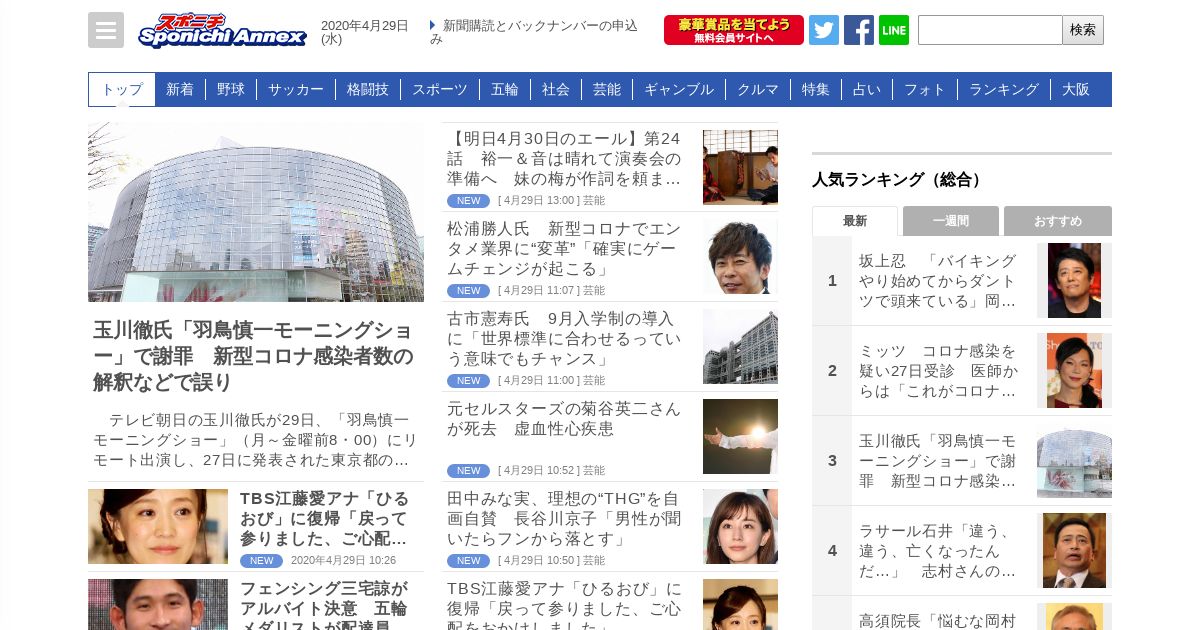The height and width of the screenshot is (630, 1200).
Task: Open 田中みな実 article thumbnail
Action: point(740,527)
